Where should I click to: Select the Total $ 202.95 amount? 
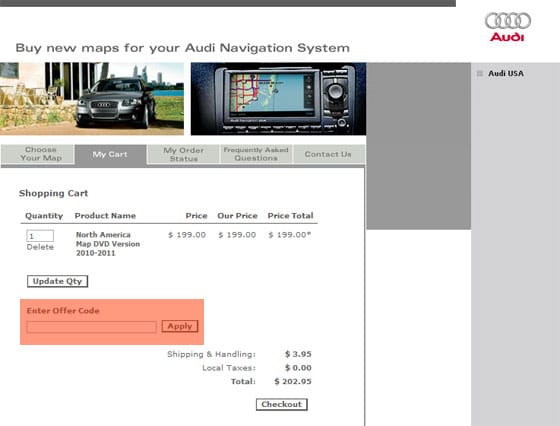(293, 381)
